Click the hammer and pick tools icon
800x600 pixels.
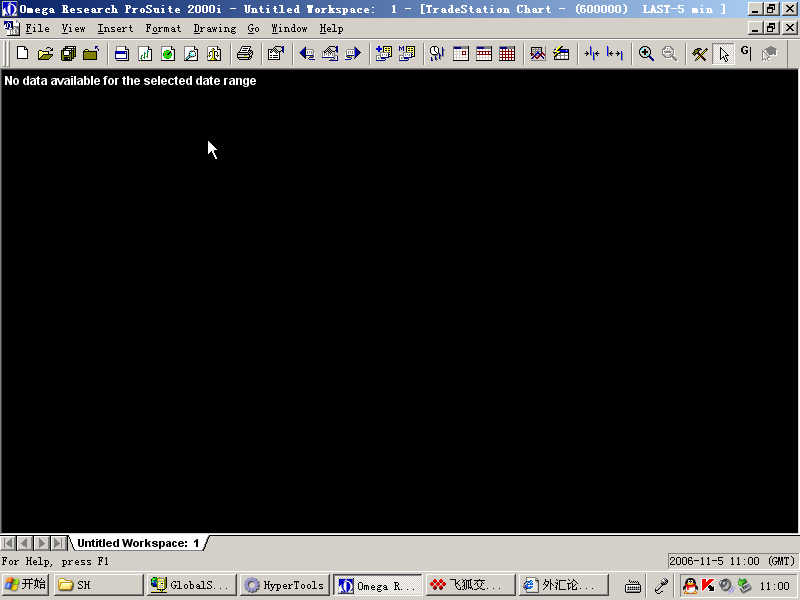click(700, 54)
